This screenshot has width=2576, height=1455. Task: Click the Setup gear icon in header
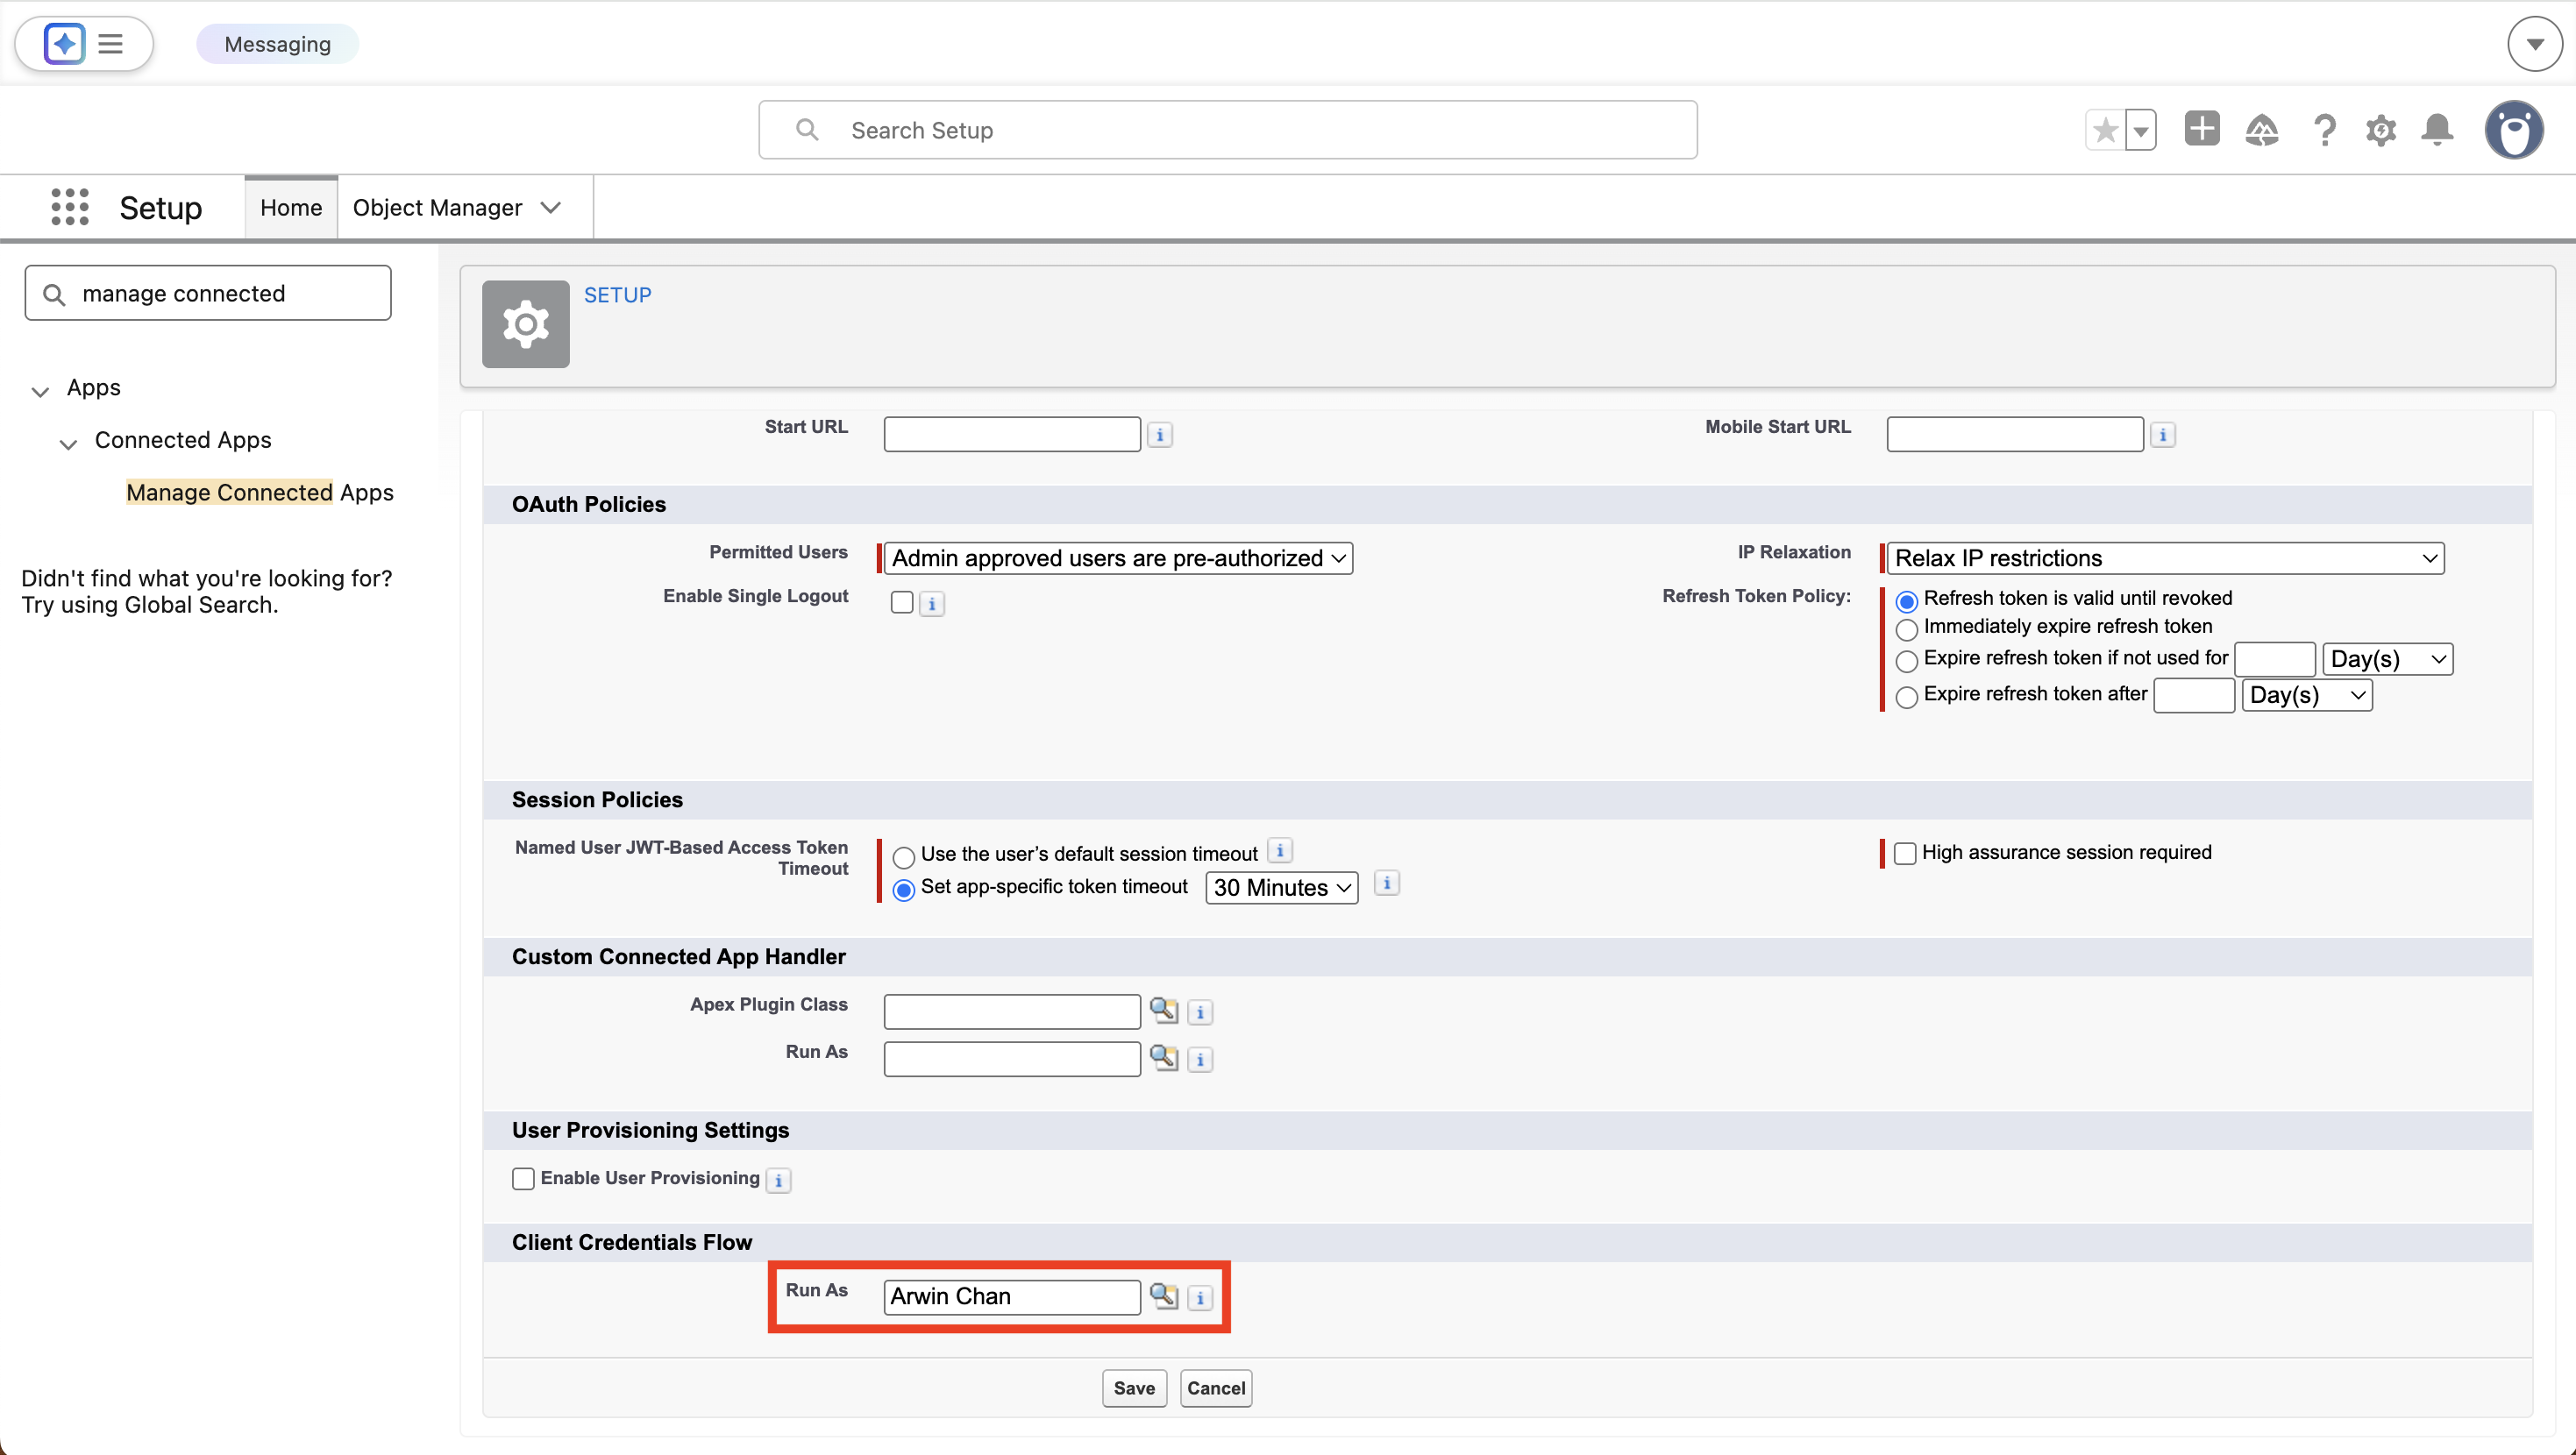[2381, 130]
